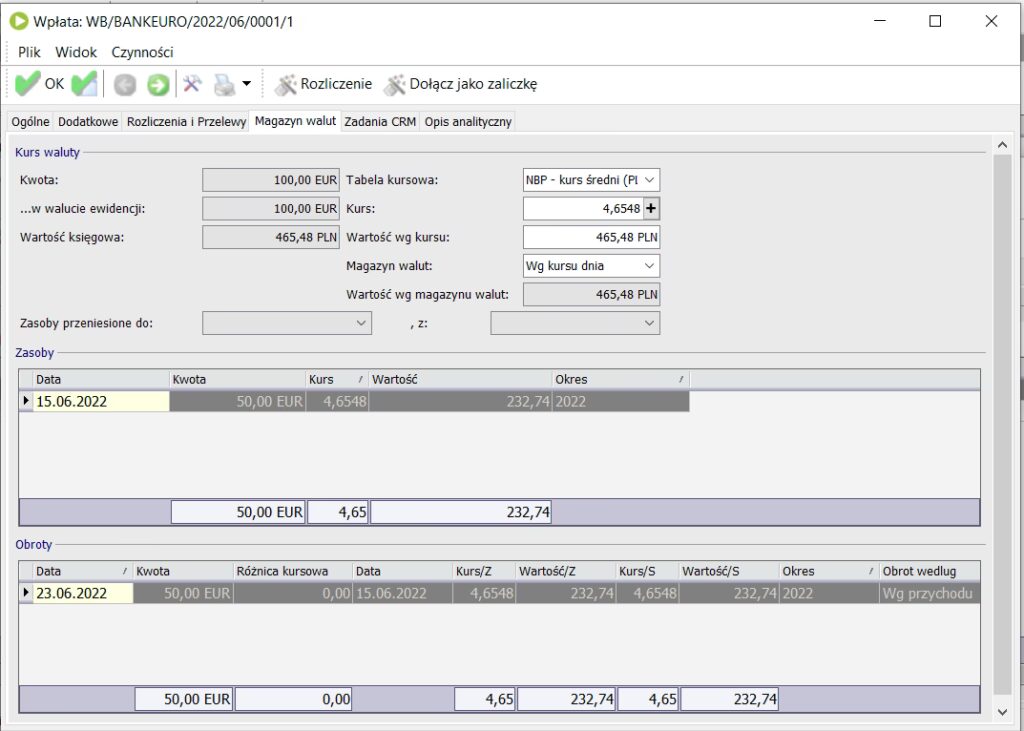Open the Plik menu
This screenshot has width=1024, height=731.
31,52
